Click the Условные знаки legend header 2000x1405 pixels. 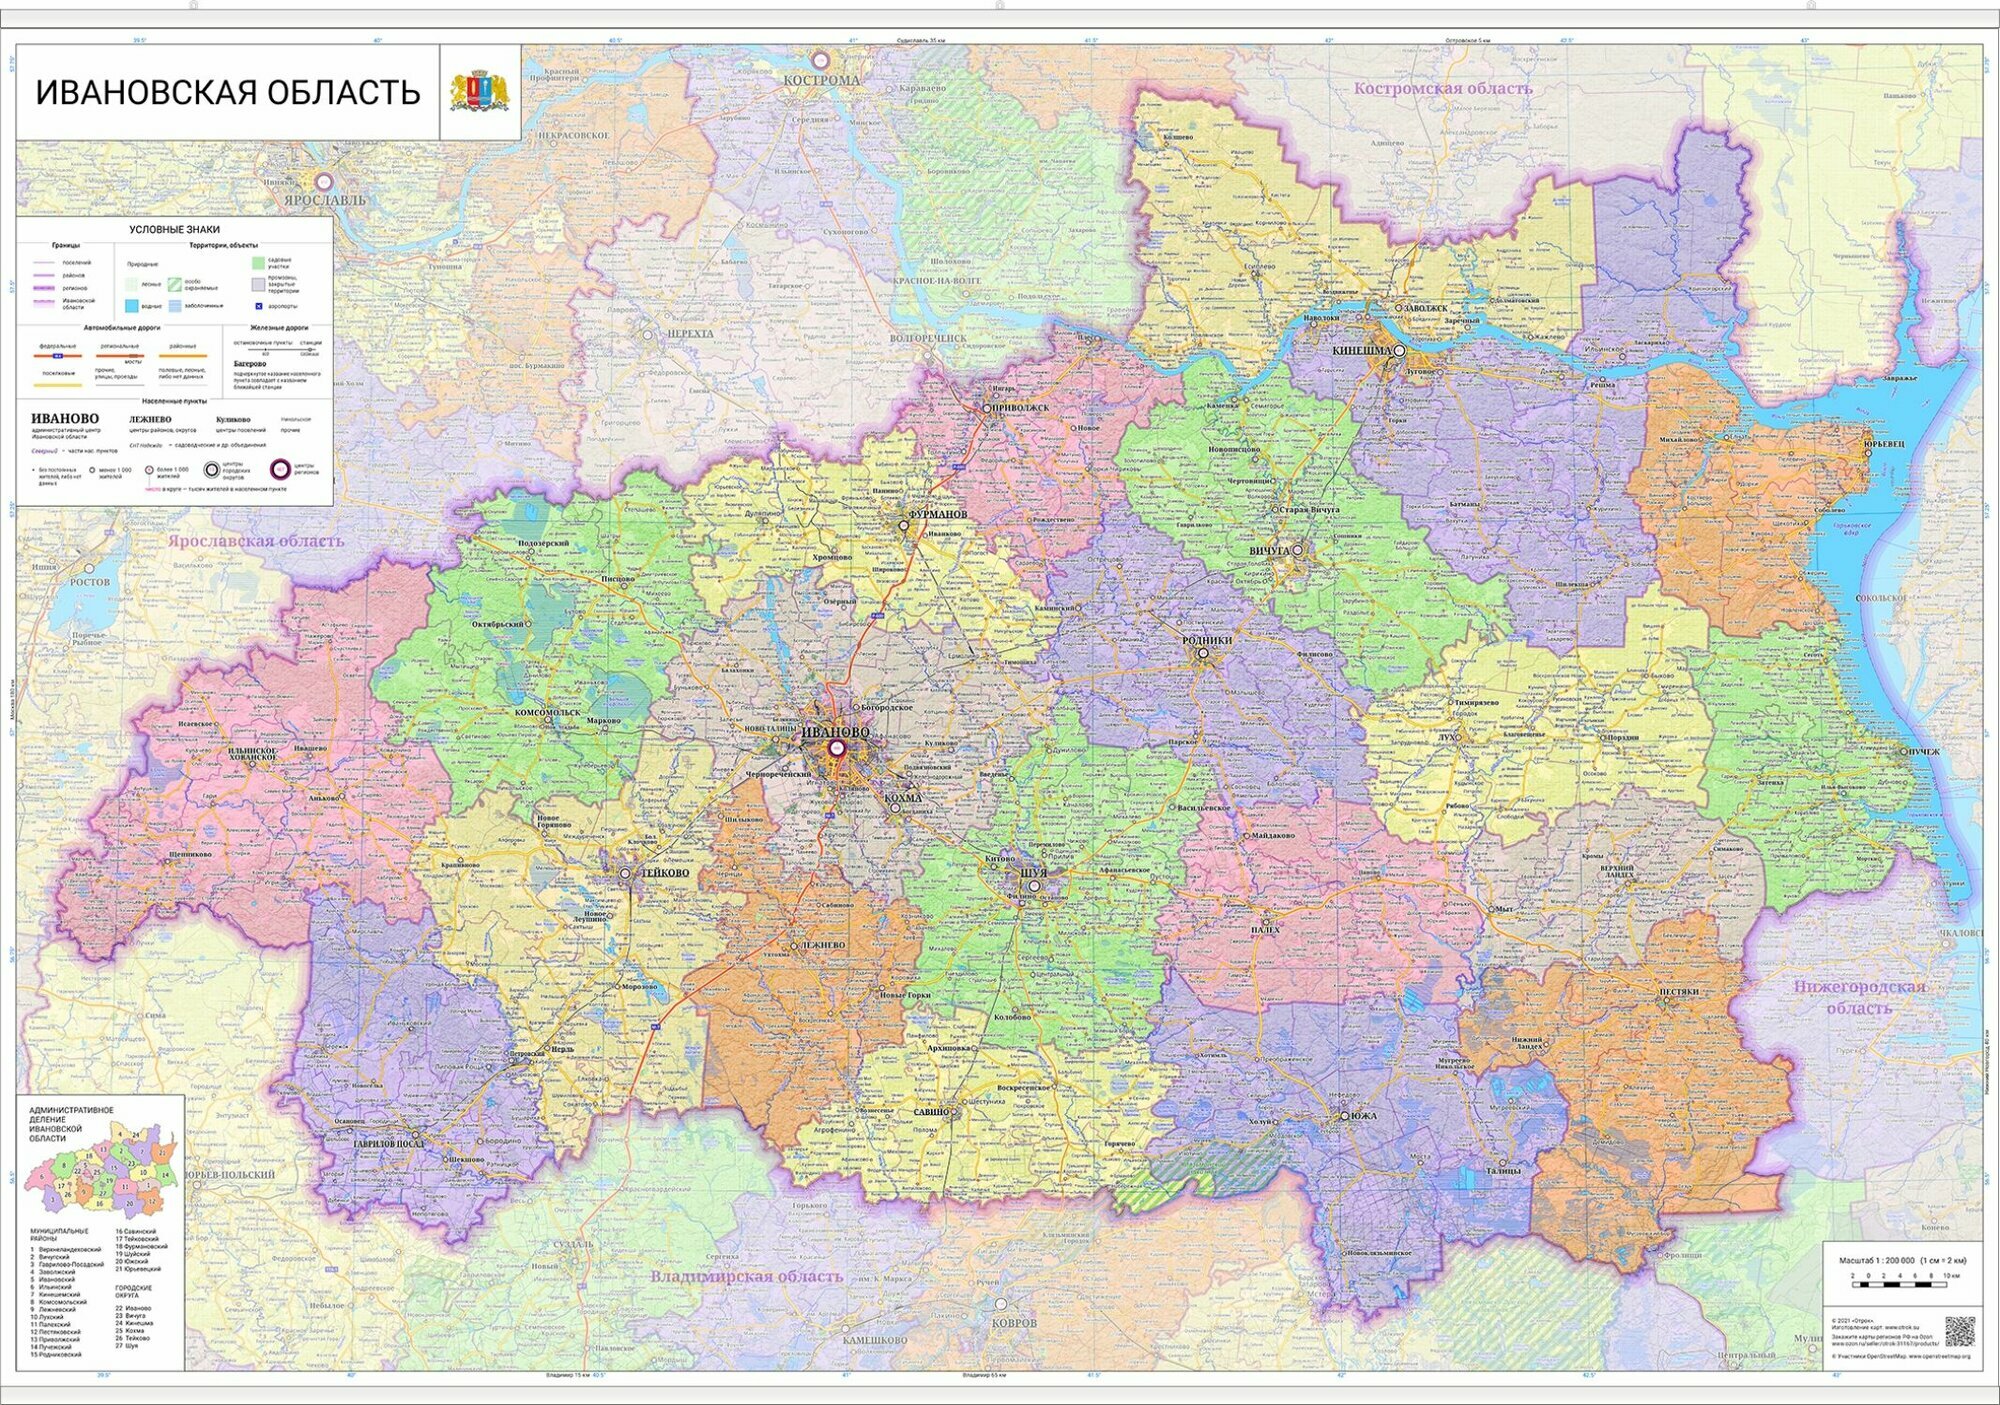[174, 230]
